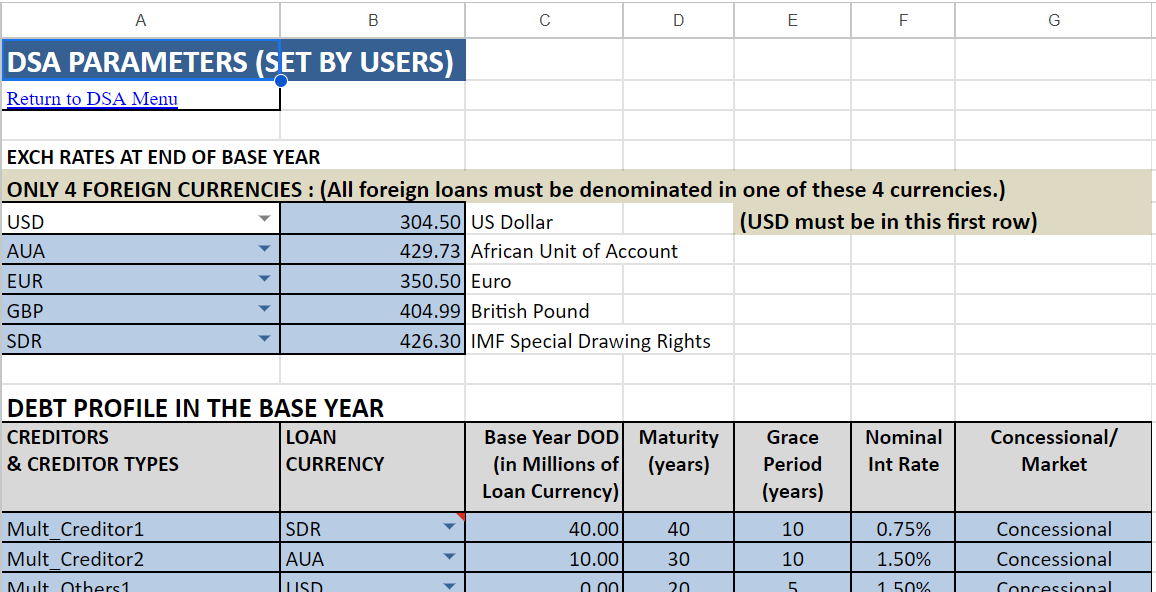Click the 'ONLY 4 FOREIGN CURRENCIES' note
1156x592 pixels.
506,189
